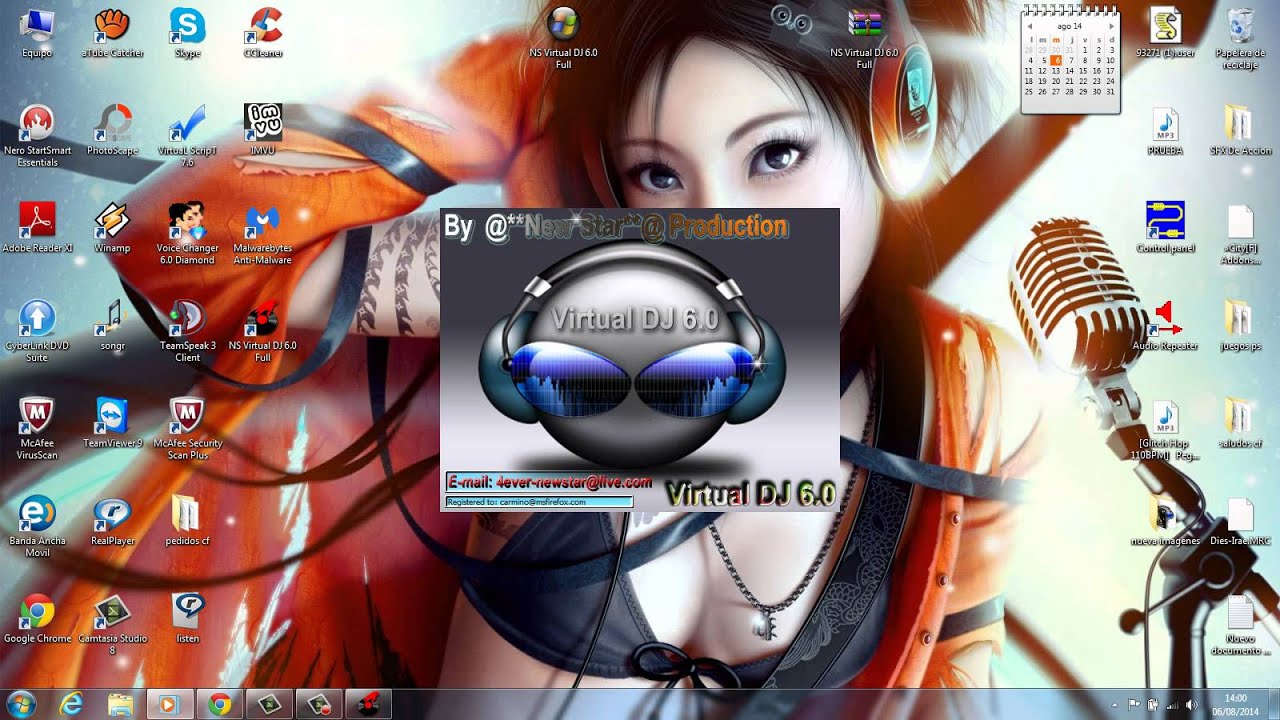Switch to Google Chrome on the taskbar
Screen dimensions: 1280x720
point(220,704)
